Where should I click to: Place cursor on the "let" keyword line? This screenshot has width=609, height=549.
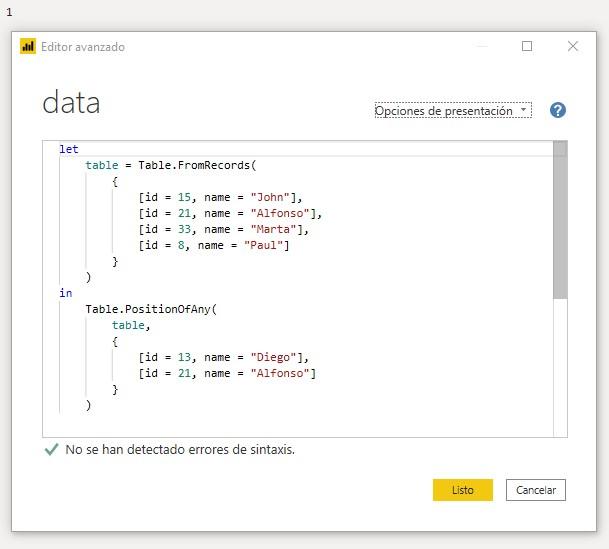69,149
